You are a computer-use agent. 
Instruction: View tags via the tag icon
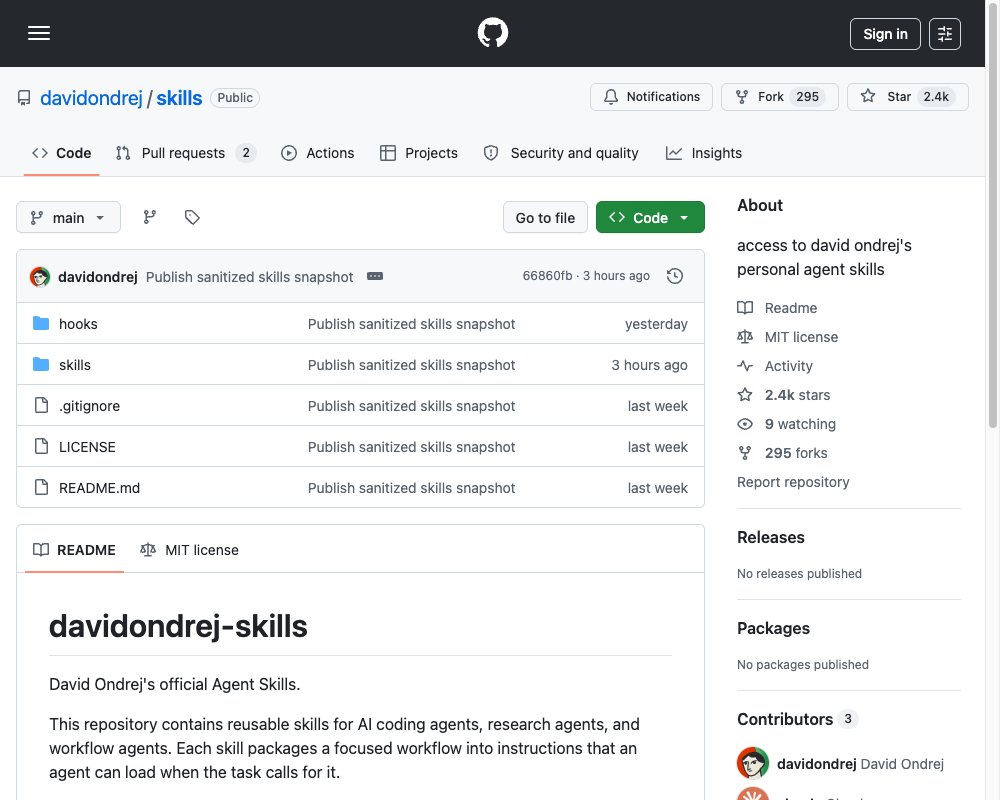coord(192,218)
